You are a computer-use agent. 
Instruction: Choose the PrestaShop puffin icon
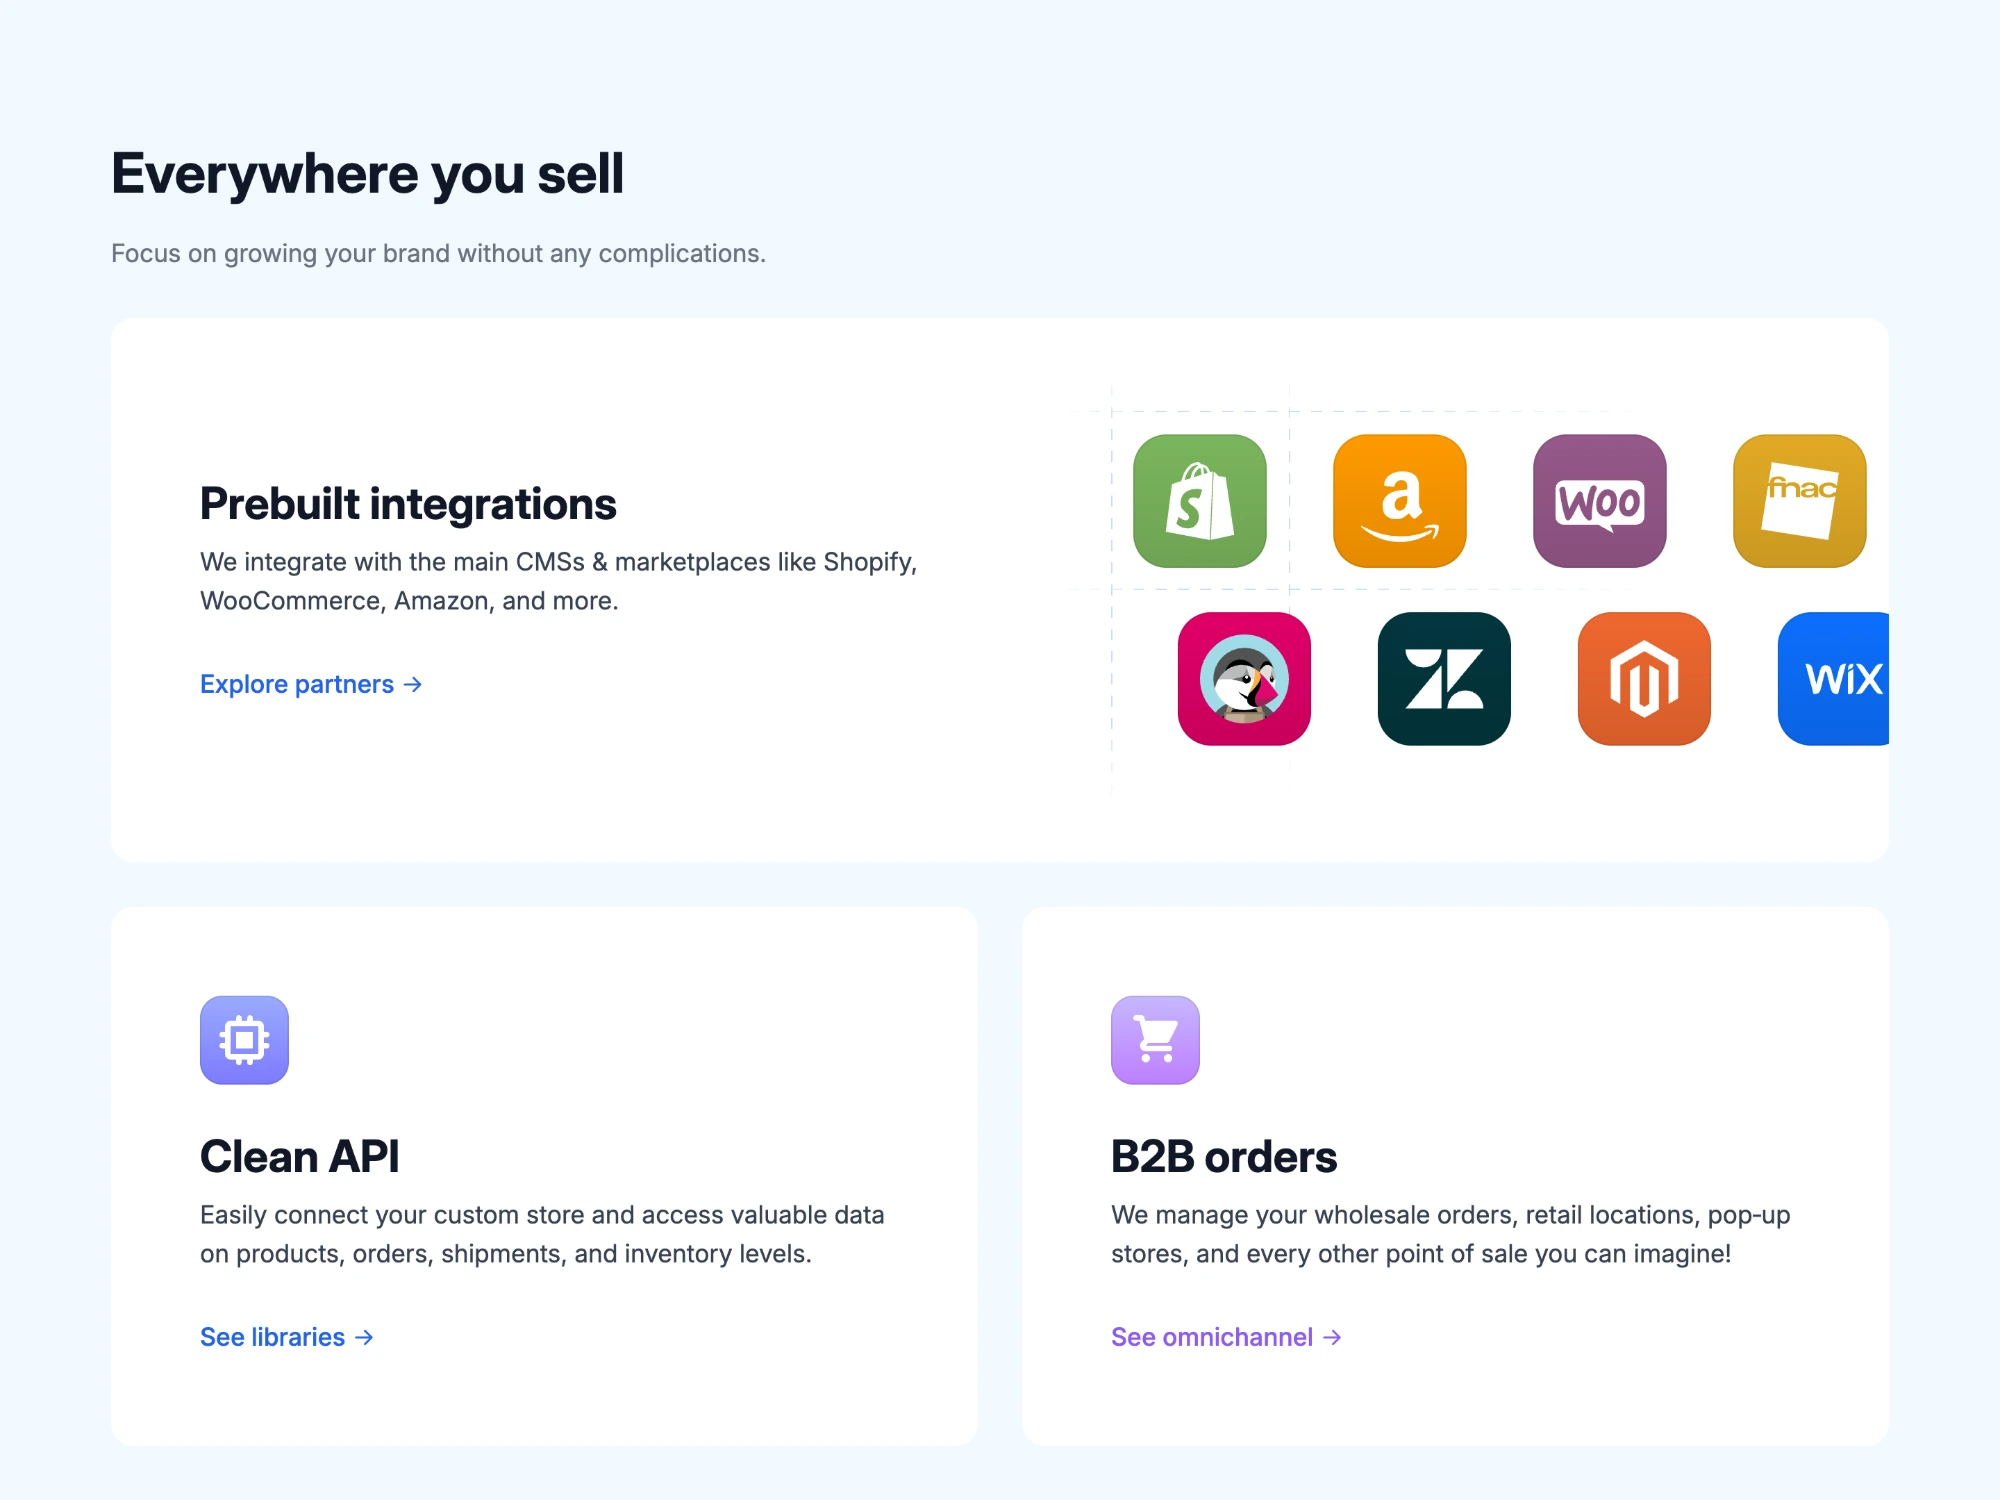[x=1244, y=679]
